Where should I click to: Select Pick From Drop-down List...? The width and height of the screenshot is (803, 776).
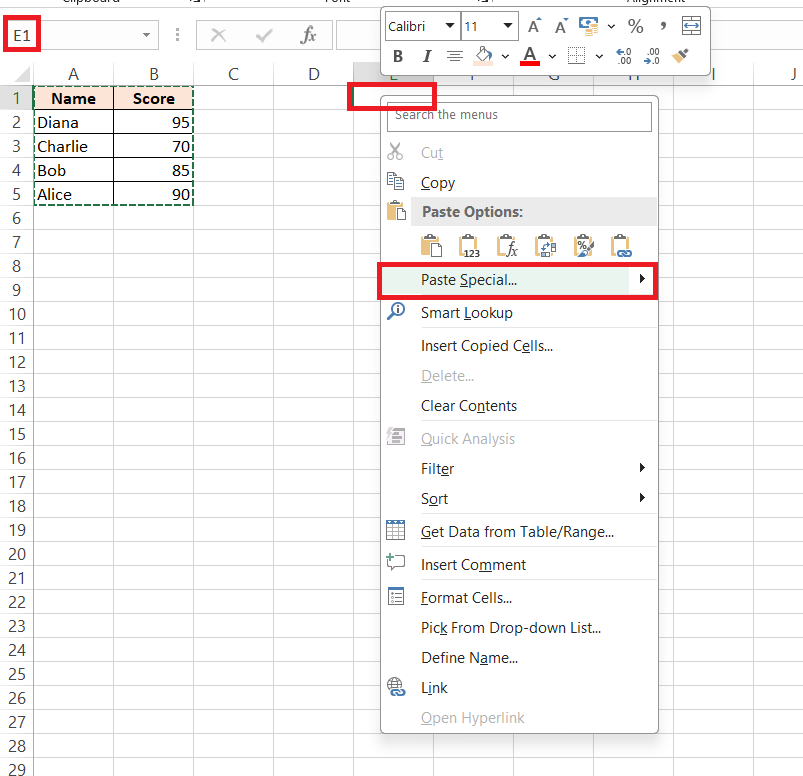(519, 627)
